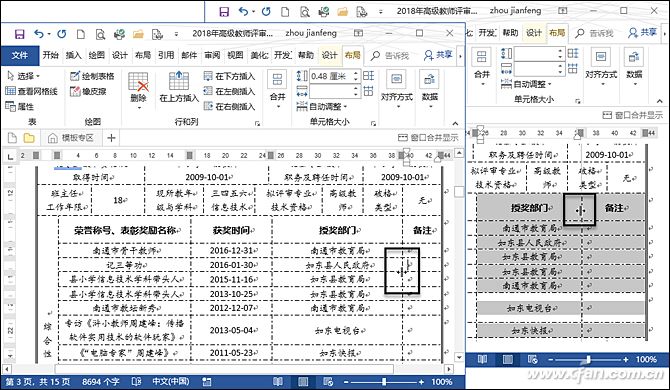670x390 pixels.
Task: Save document in back Word window
Action: [x=224, y=12]
